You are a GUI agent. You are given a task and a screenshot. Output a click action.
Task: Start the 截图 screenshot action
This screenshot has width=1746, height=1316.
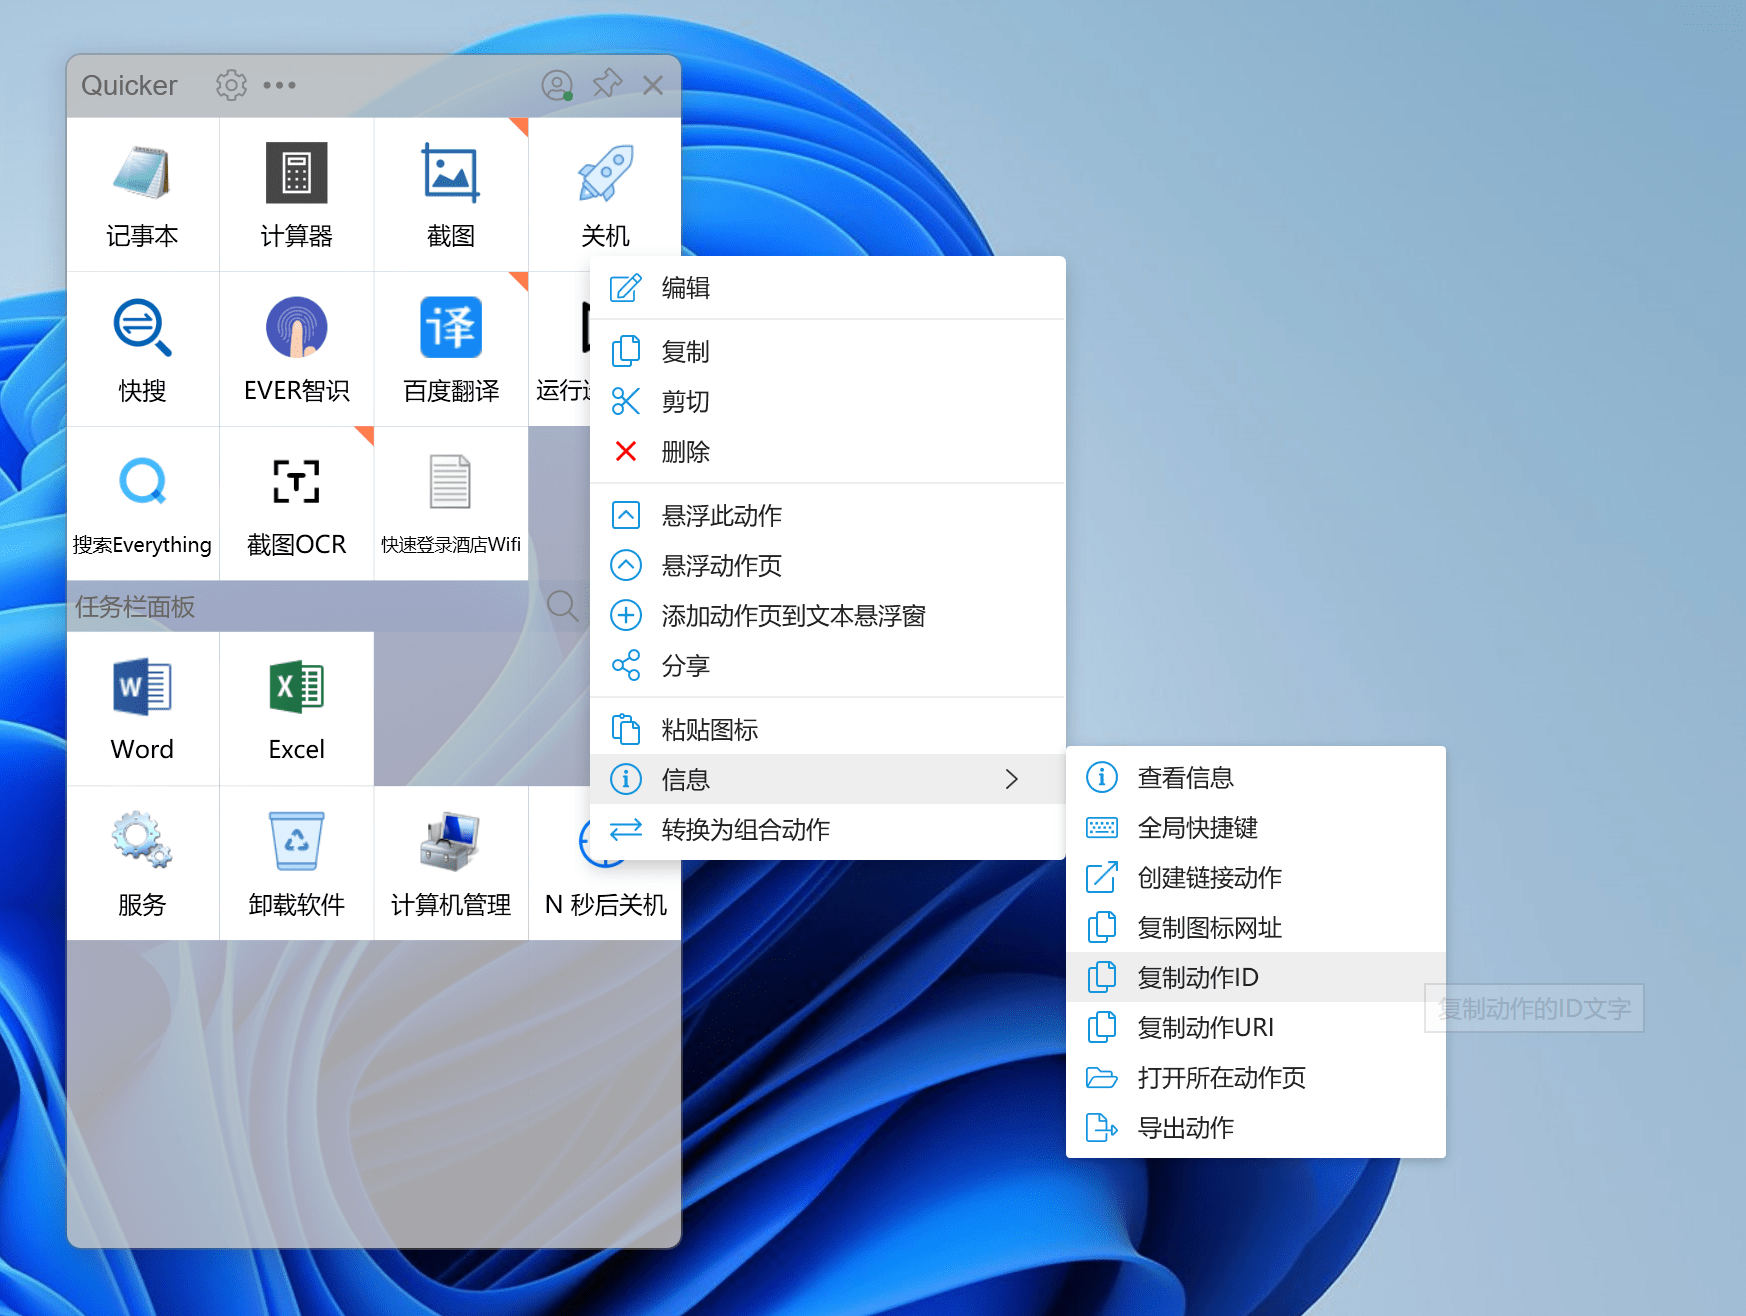(x=451, y=195)
